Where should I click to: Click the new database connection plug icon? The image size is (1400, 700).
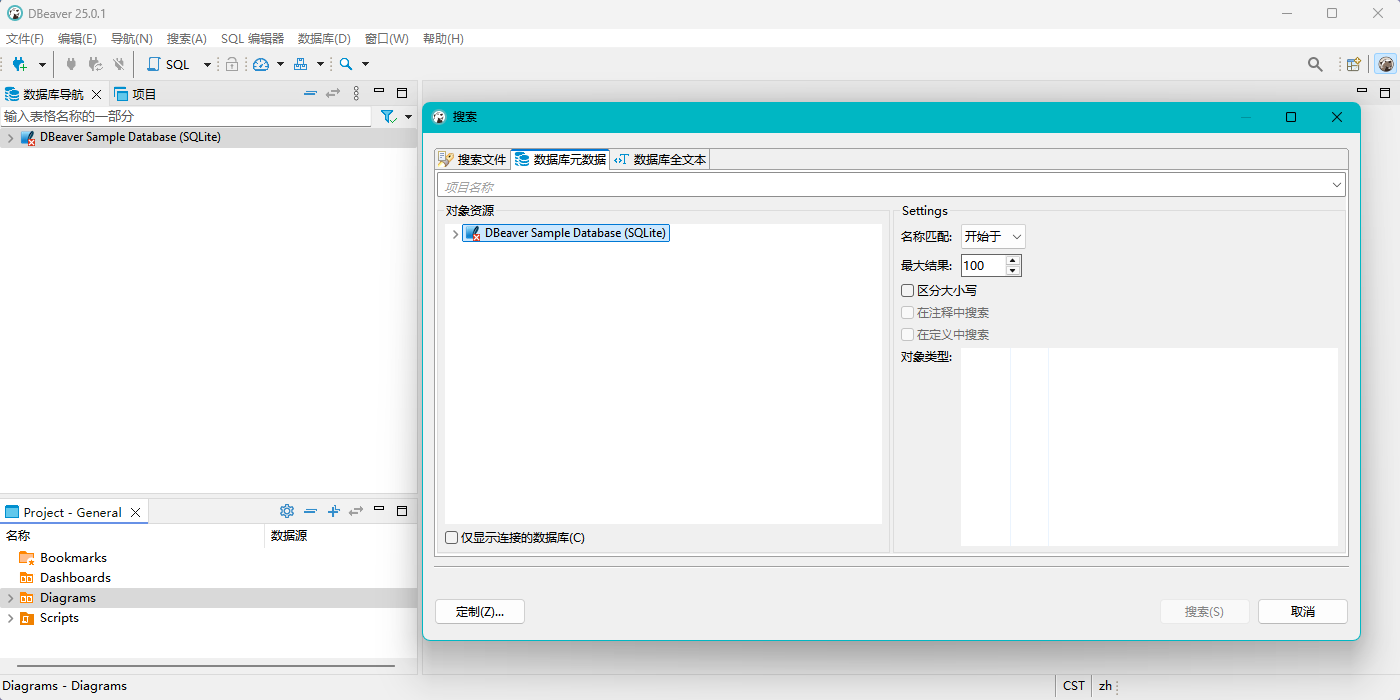19,64
